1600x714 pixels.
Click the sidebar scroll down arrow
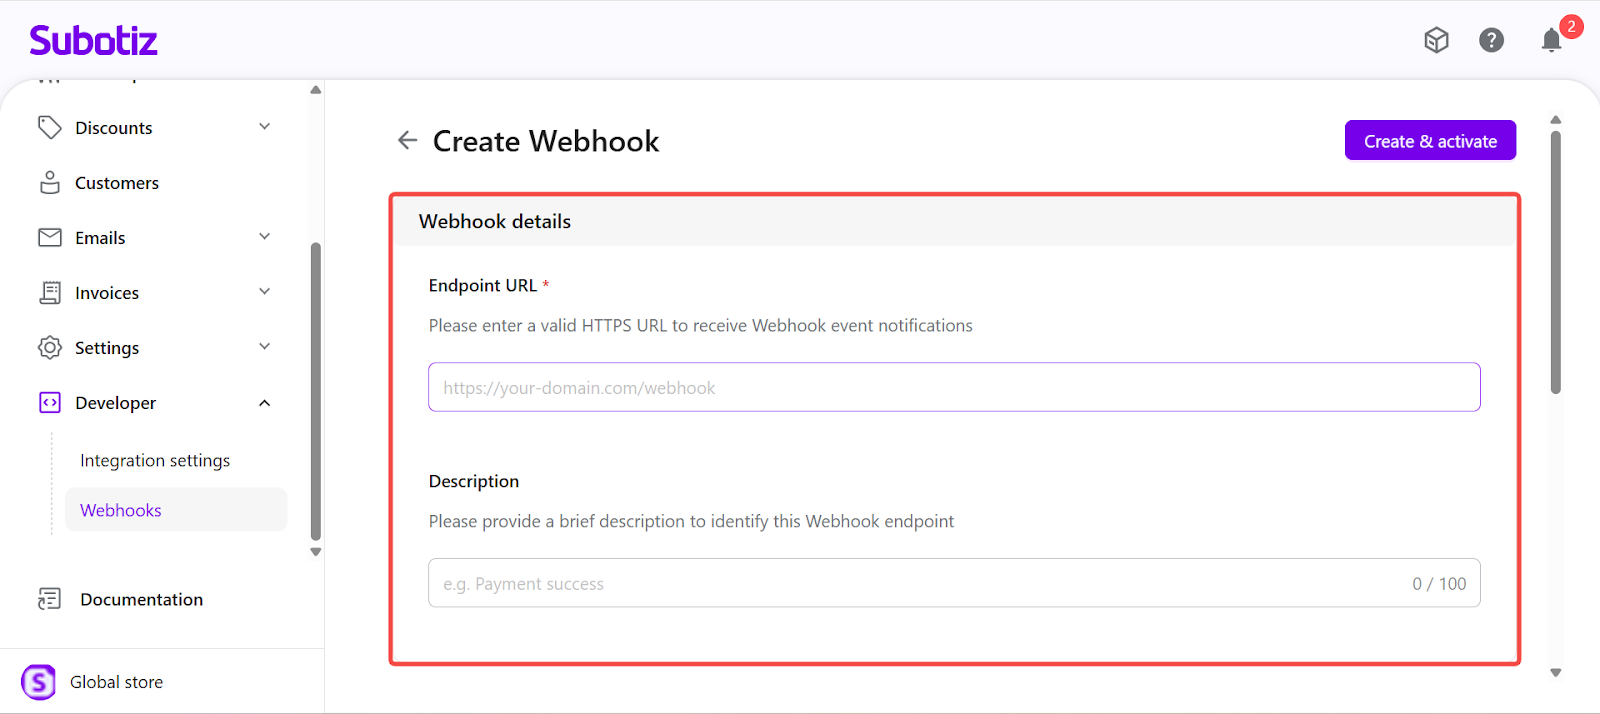316,552
